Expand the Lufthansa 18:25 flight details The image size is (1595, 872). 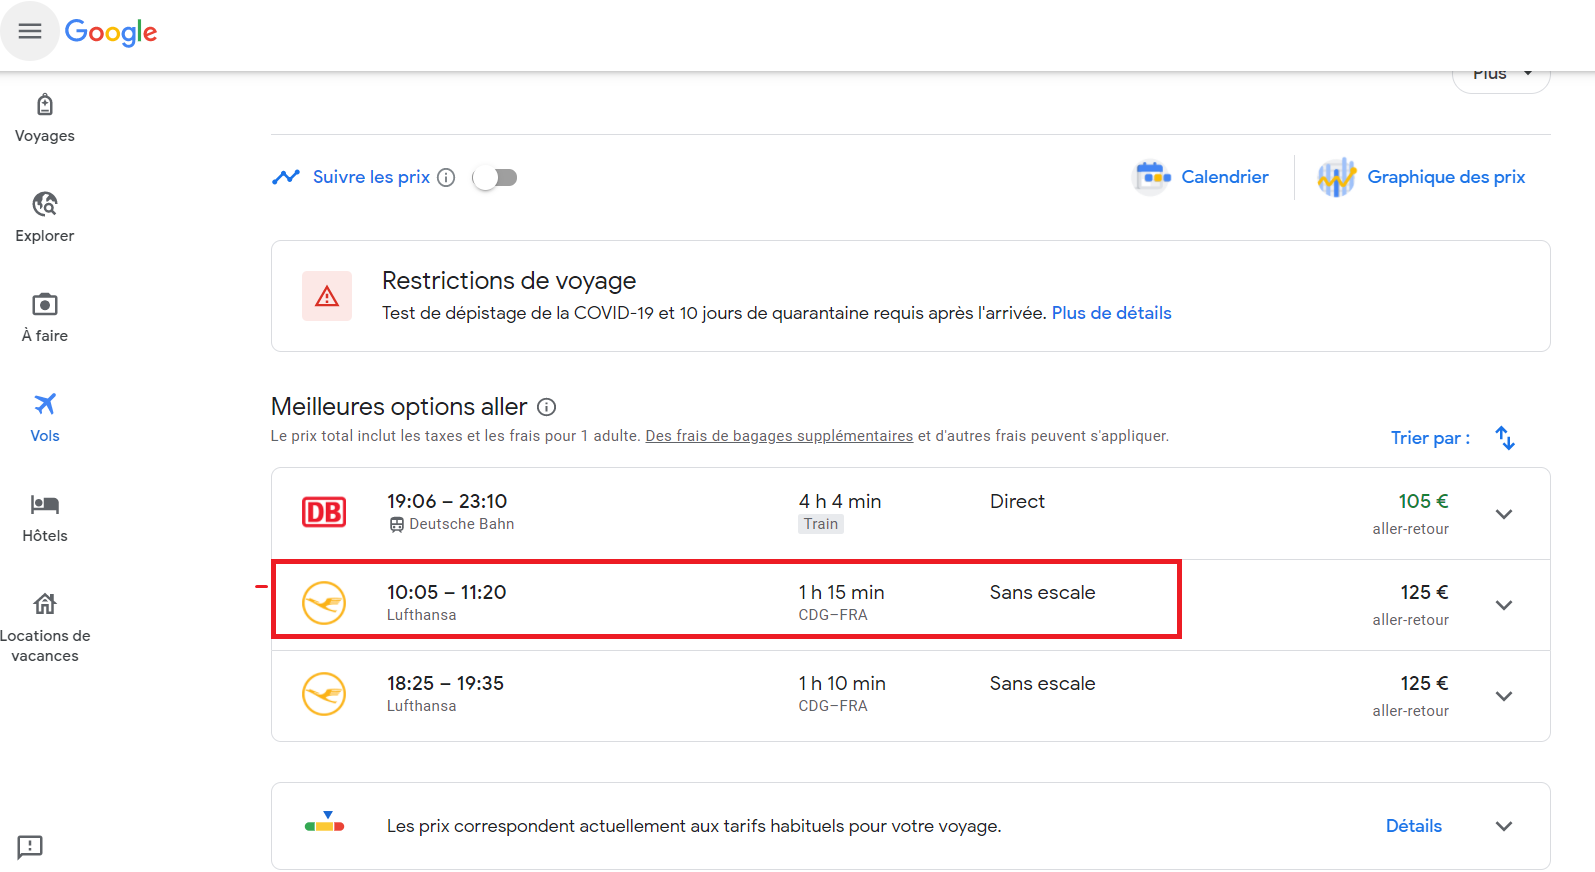(x=1504, y=696)
